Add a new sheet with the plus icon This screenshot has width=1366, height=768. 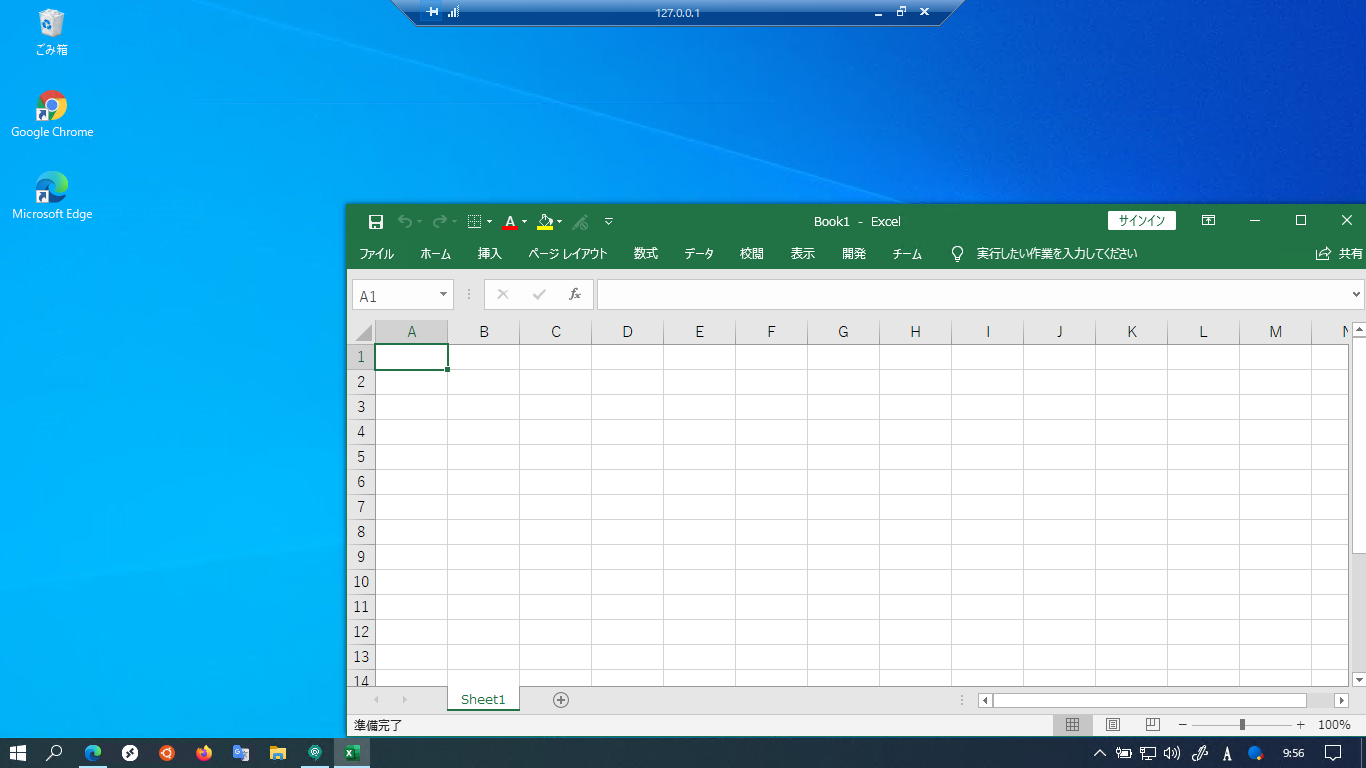561,700
